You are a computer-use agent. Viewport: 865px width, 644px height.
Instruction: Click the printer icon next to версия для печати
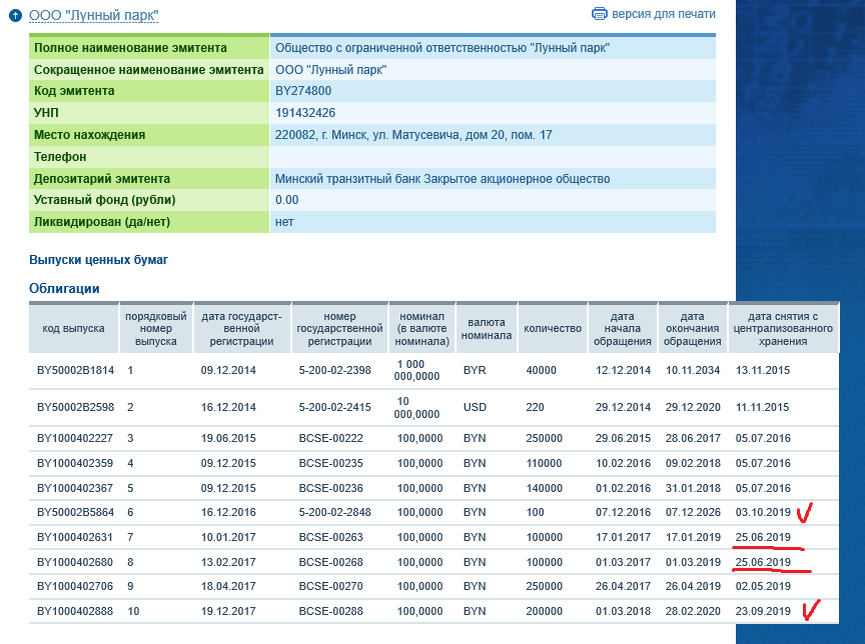(x=599, y=14)
